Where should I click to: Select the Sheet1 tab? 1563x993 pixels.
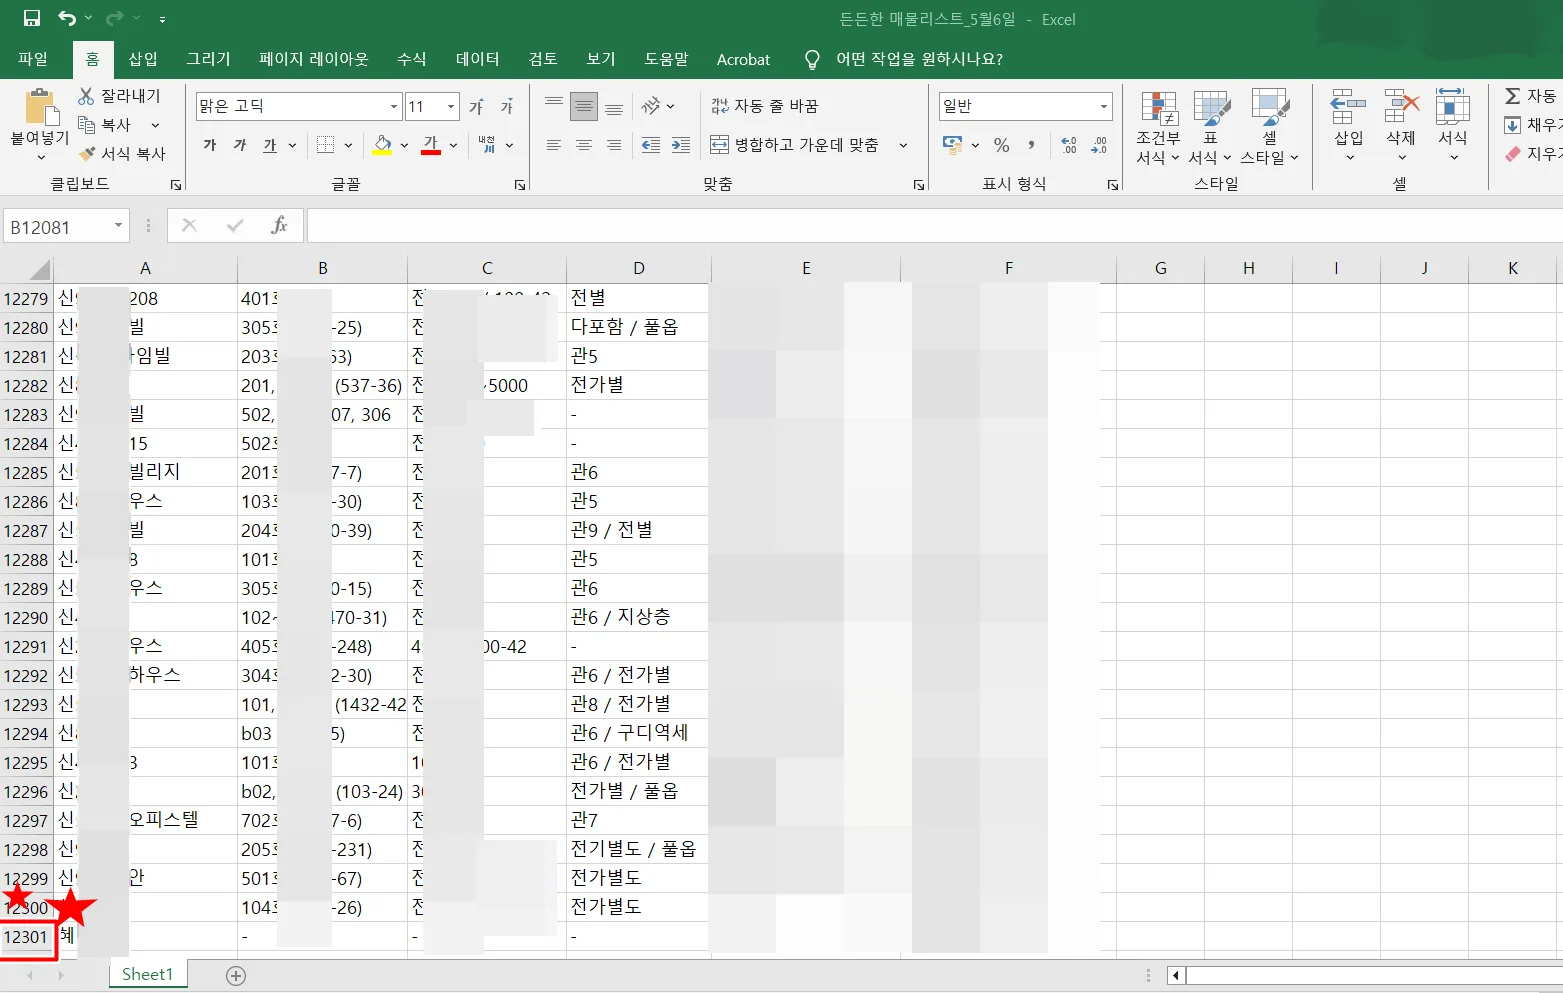147,974
